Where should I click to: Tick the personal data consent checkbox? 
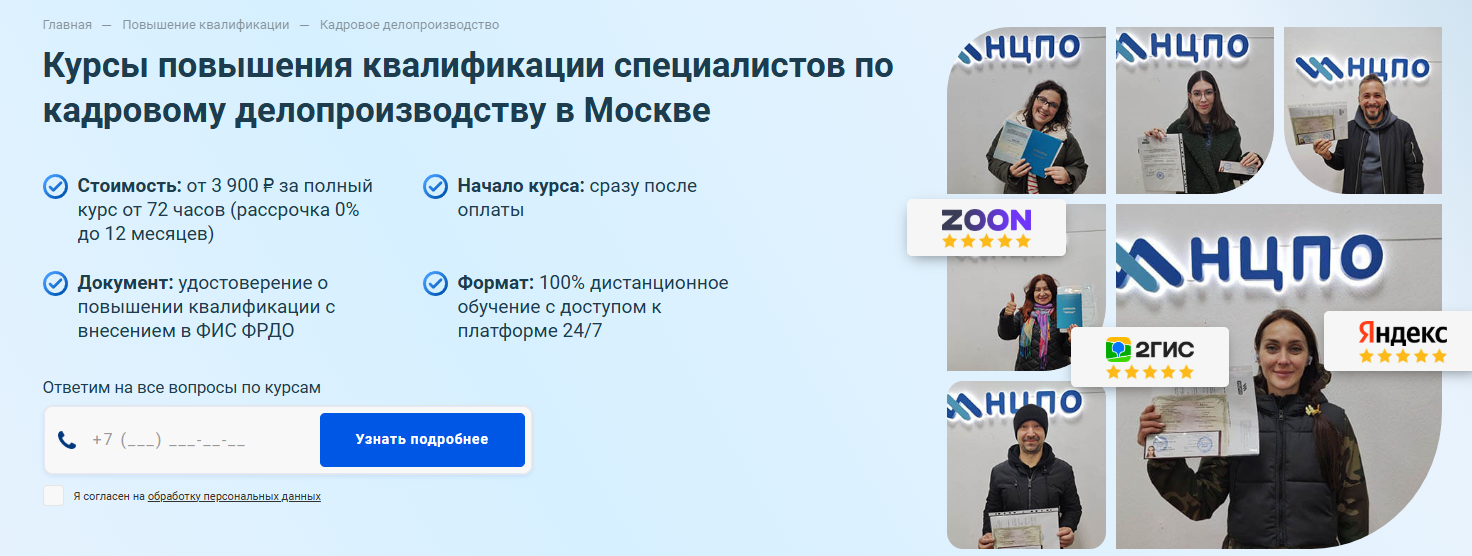click(x=54, y=496)
